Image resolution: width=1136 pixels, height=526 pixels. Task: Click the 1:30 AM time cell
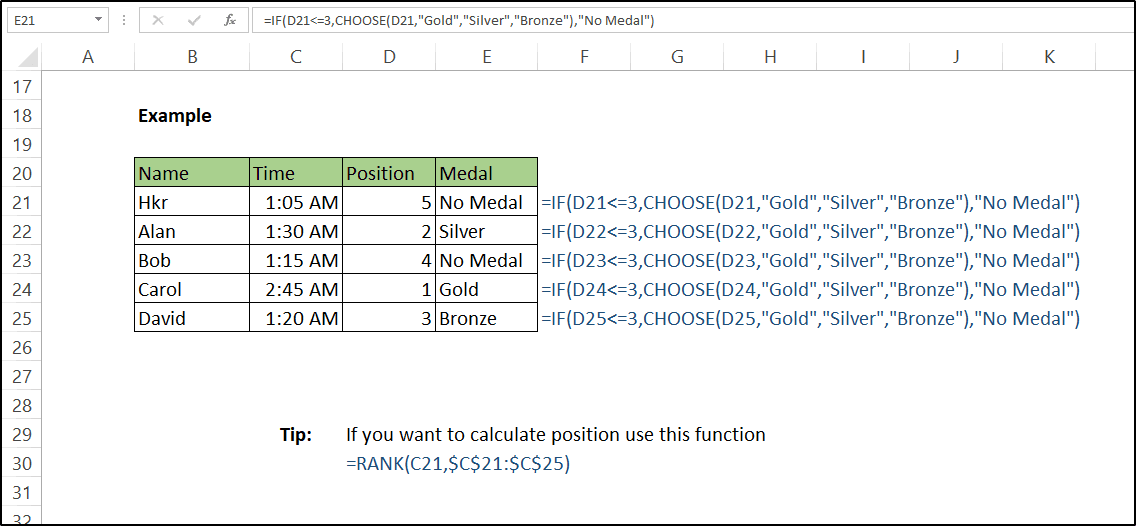[296, 232]
